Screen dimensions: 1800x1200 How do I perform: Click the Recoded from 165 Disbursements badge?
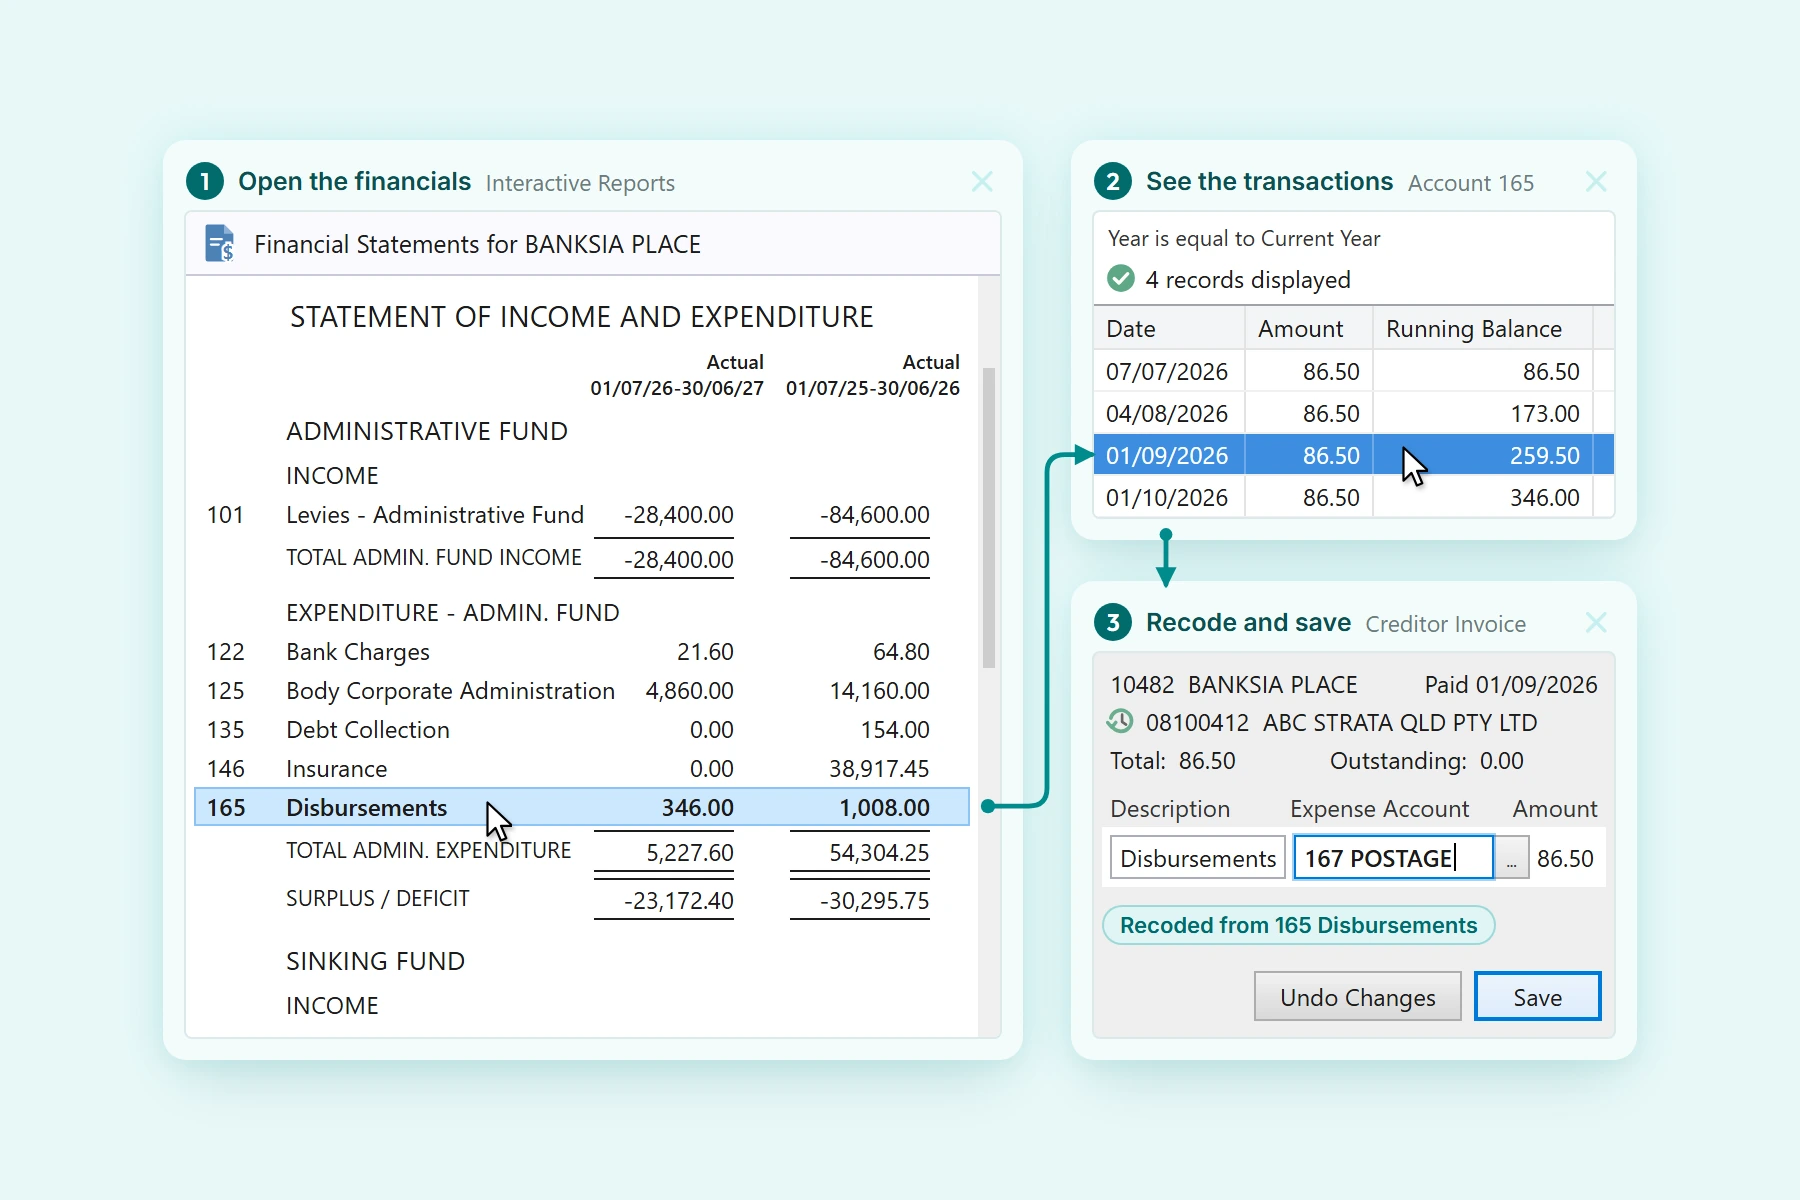[1298, 925]
